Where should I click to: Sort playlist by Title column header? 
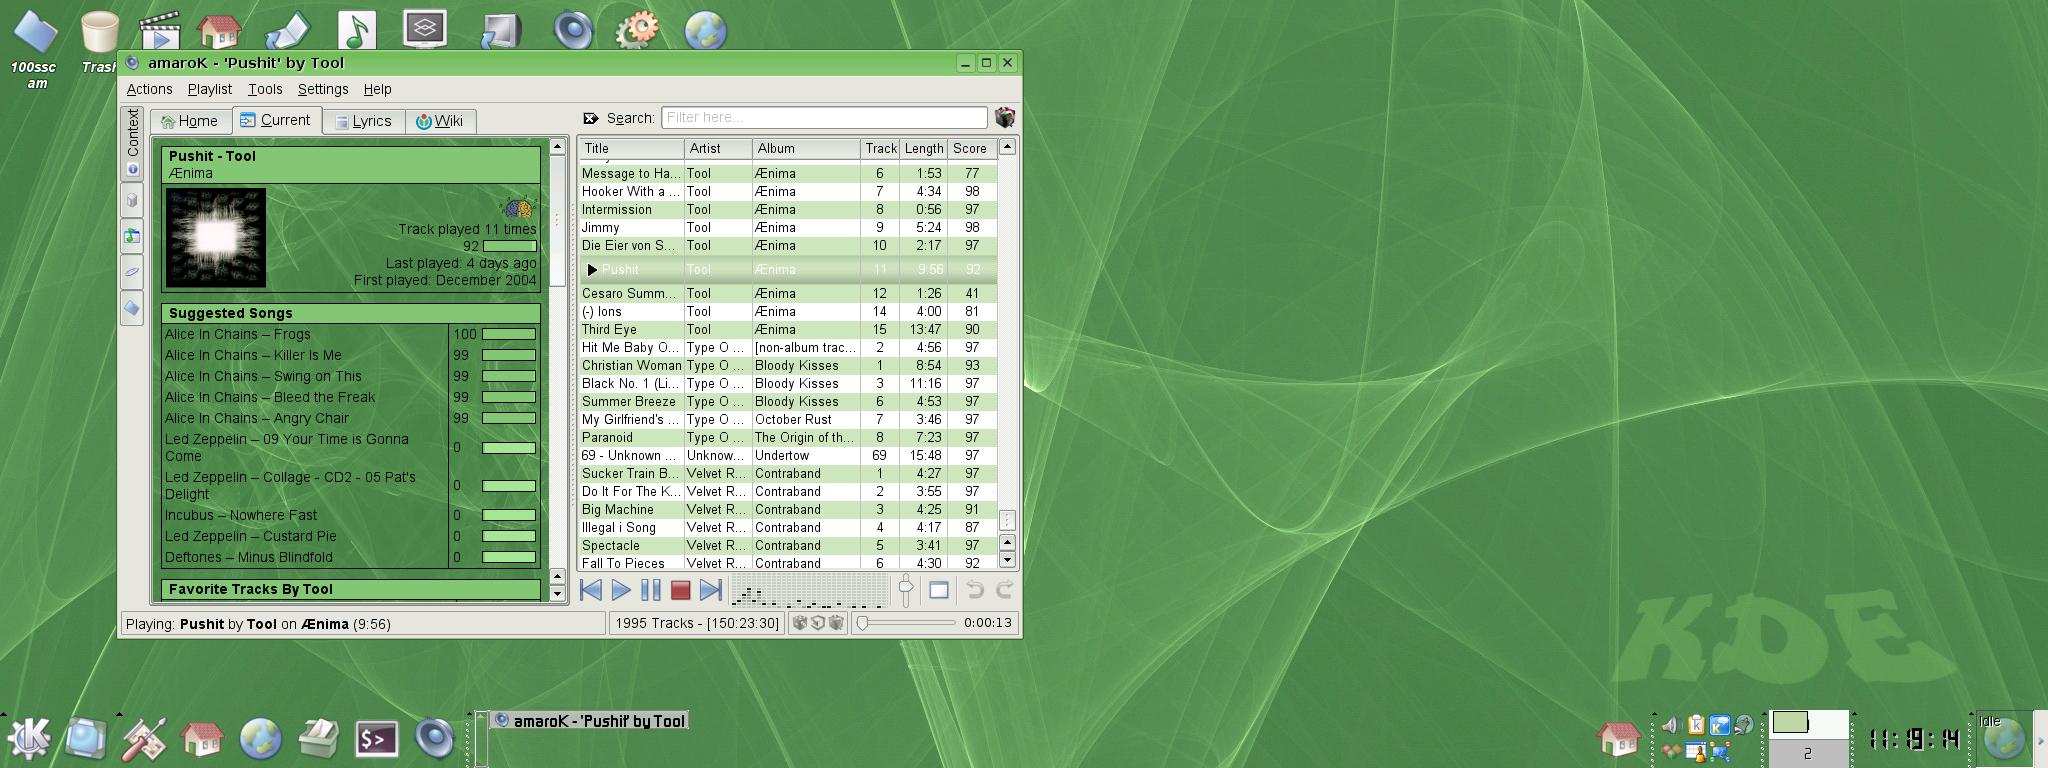pyautogui.click(x=631, y=148)
